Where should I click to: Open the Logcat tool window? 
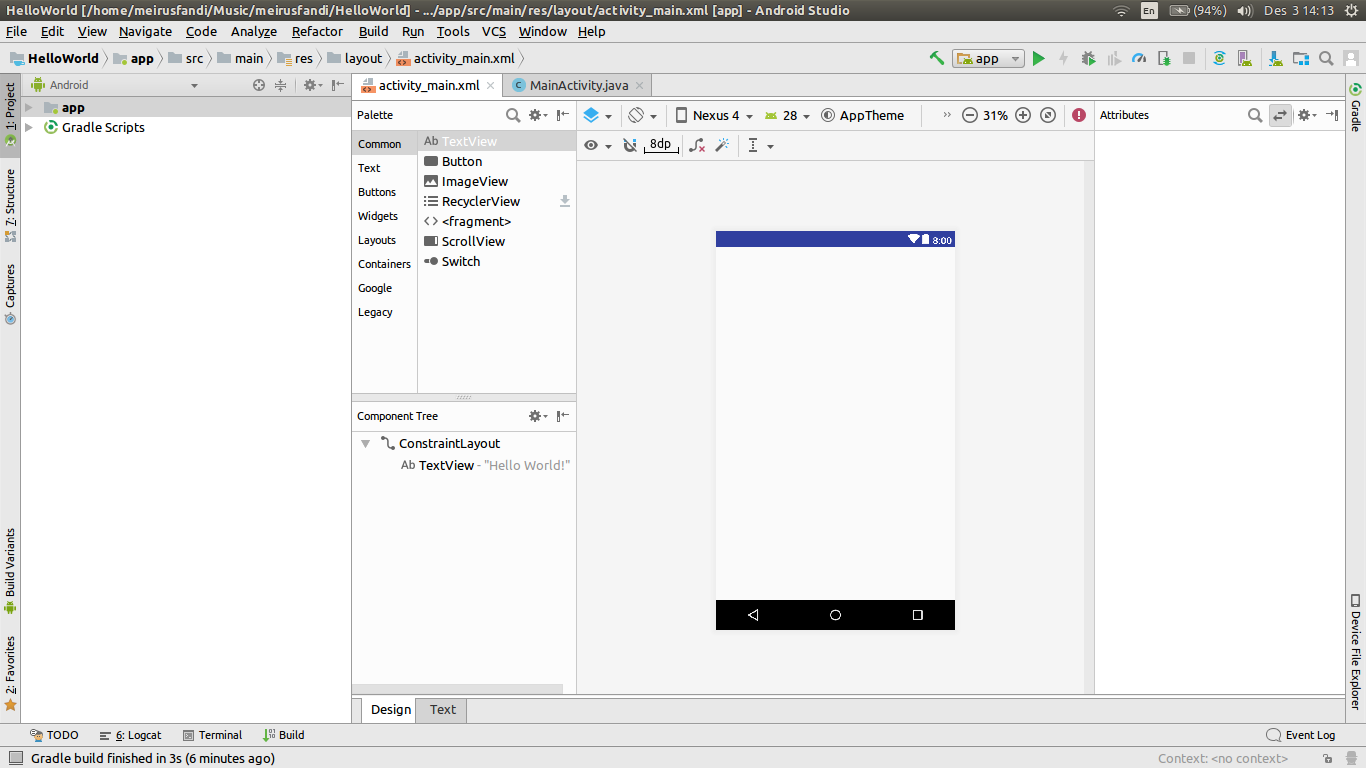[130, 735]
